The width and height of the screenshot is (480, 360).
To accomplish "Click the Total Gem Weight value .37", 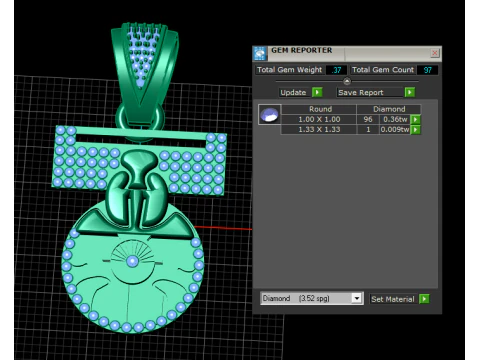I will coord(336,70).
